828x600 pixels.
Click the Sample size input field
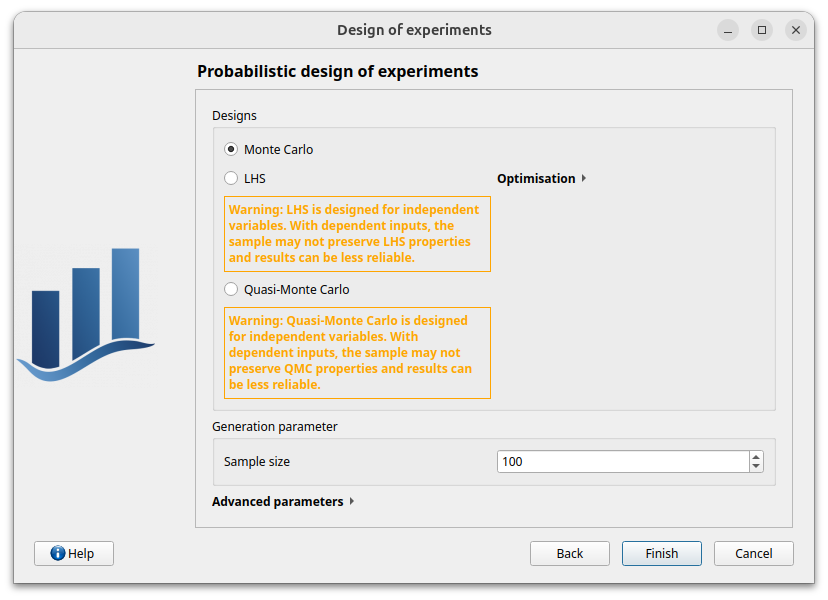(623, 462)
